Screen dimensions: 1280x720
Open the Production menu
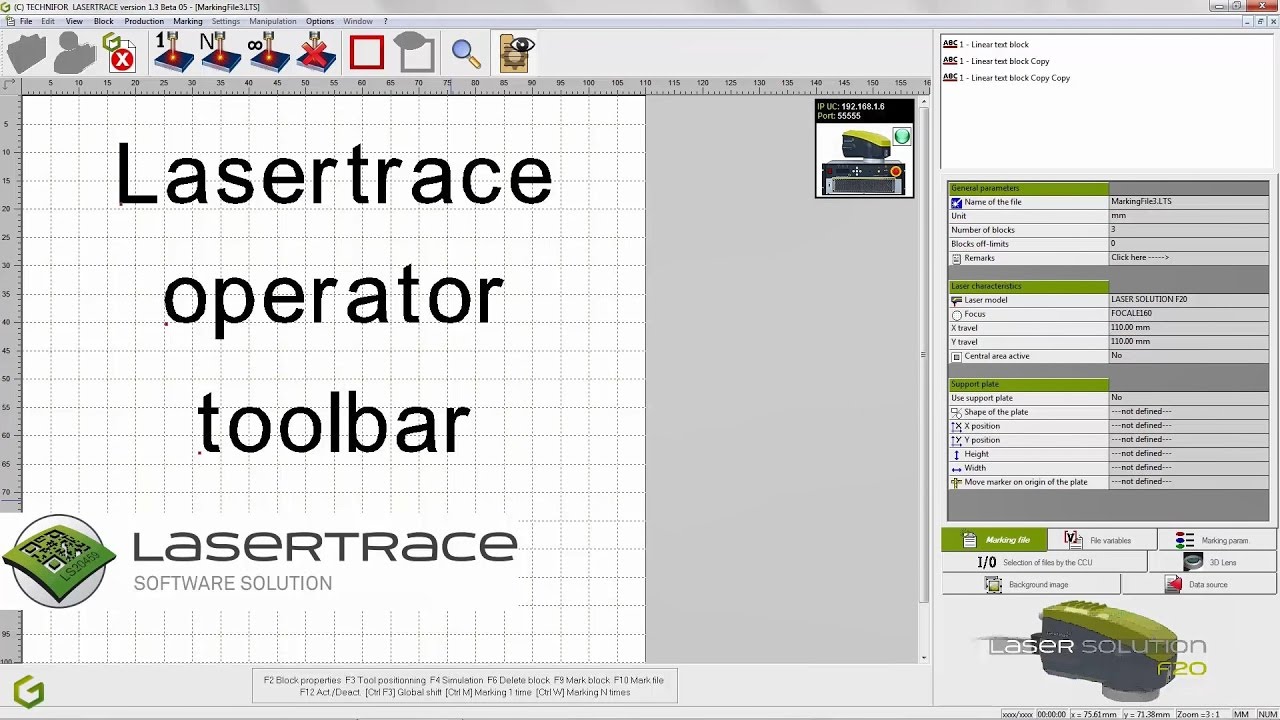point(144,21)
